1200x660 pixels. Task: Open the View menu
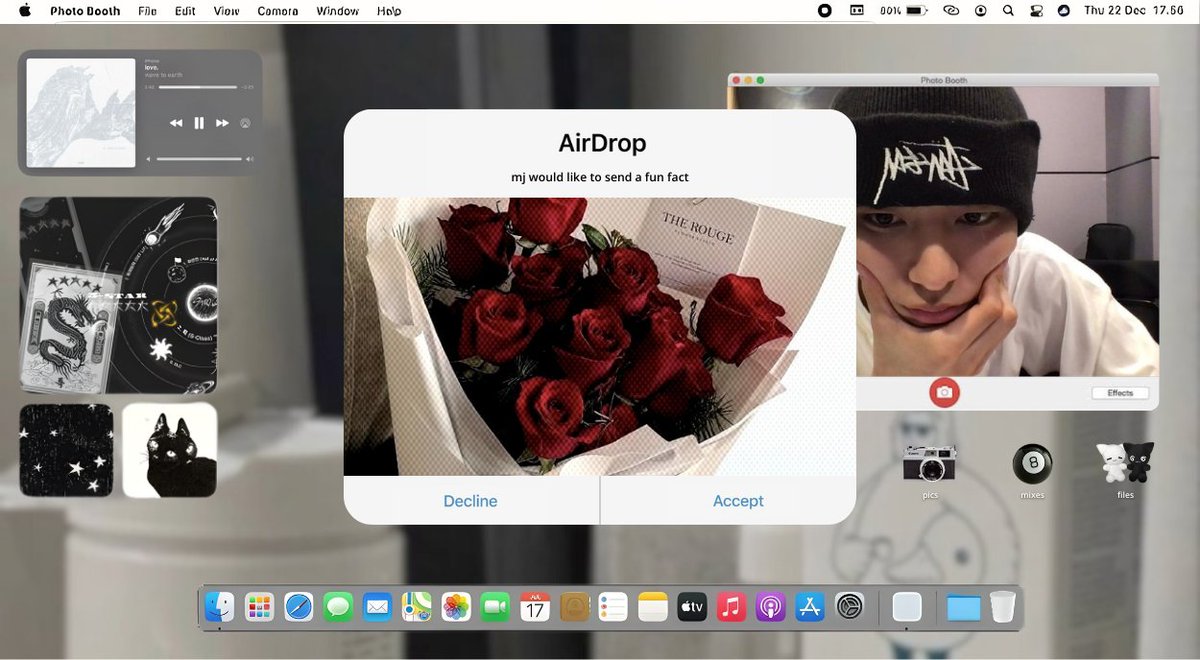click(227, 11)
